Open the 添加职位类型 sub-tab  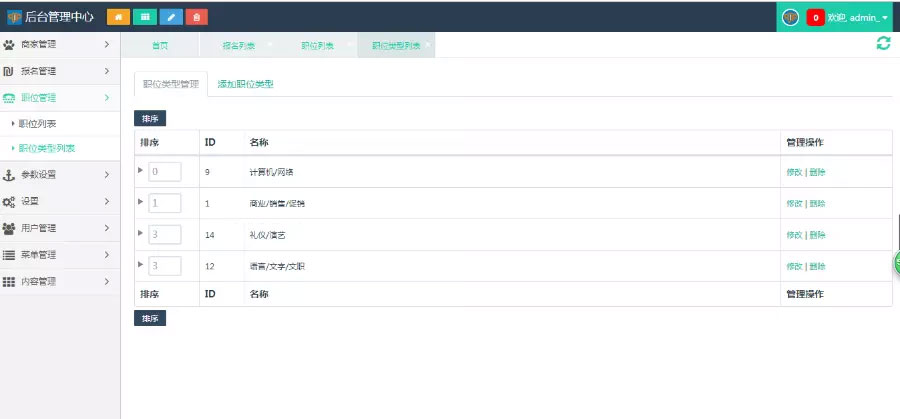coord(245,84)
